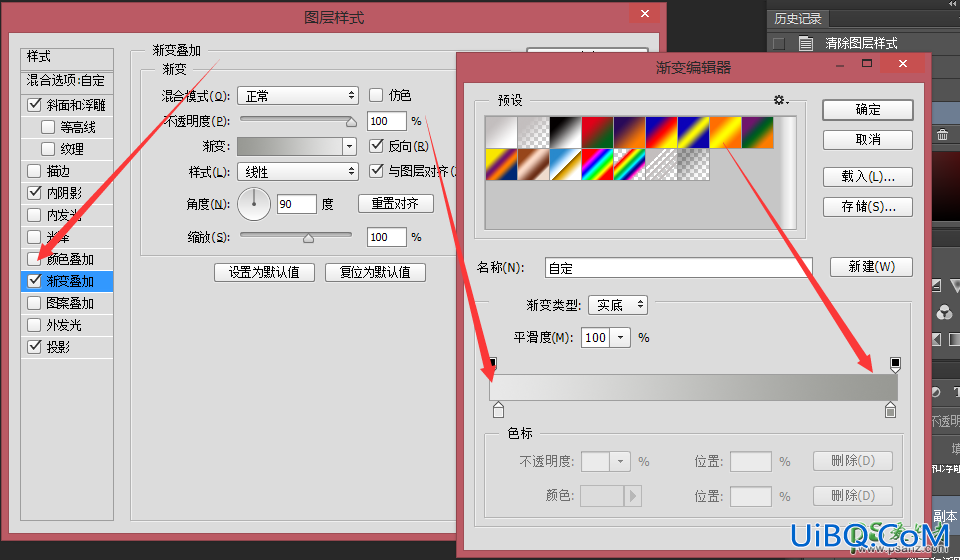This screenshot has height=560, width=960.
Task: Click the 载入(L)... button
Action: (x=868, y=177)
